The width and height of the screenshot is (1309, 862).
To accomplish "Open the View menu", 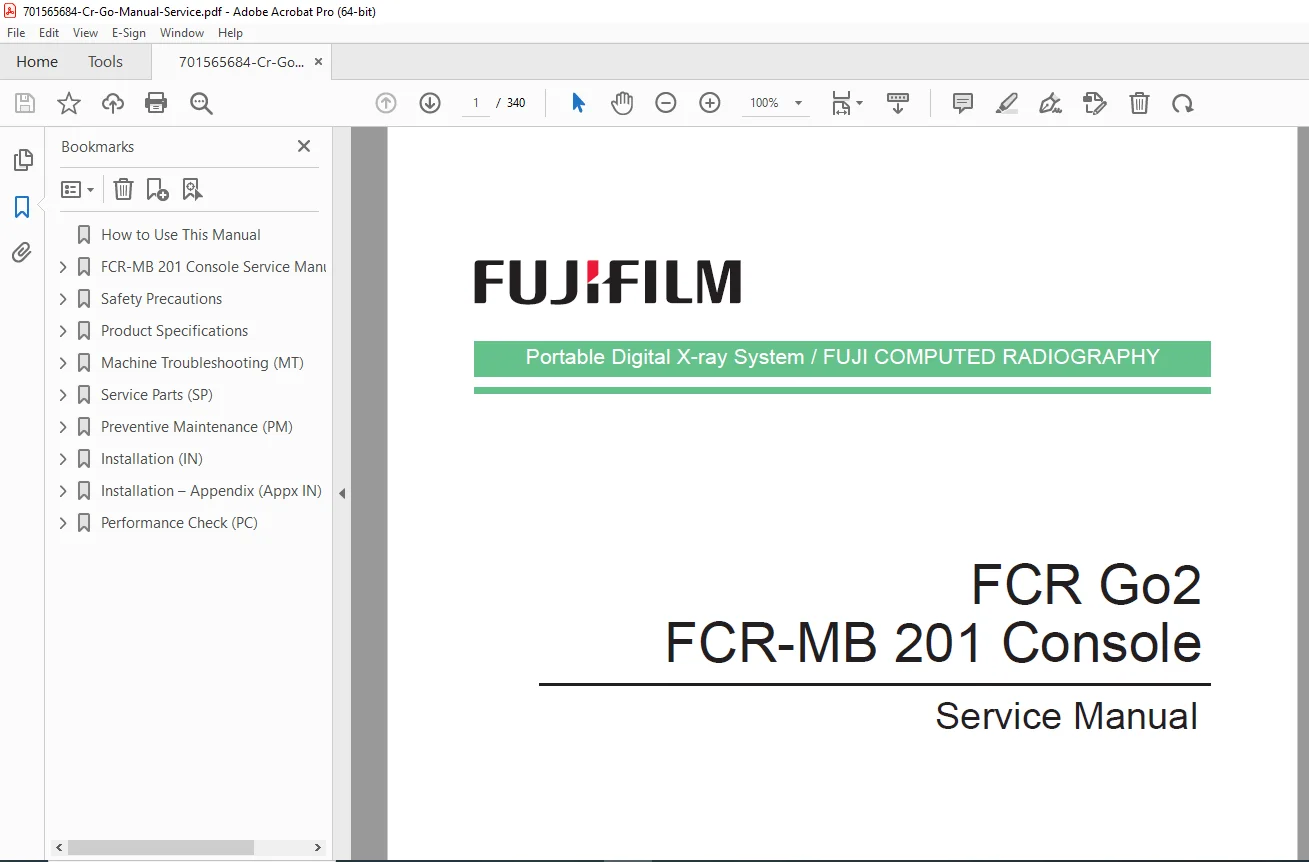I will [86, 33].
